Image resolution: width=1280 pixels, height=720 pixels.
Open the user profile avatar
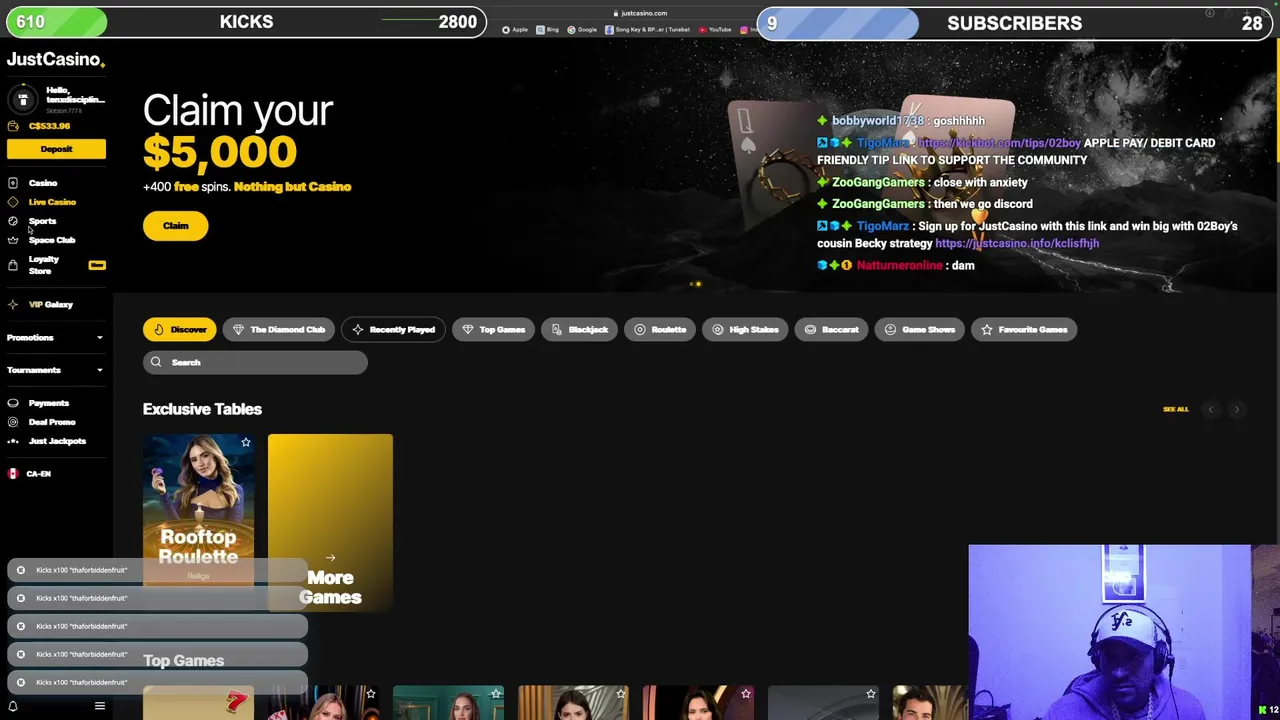(23, 99)
